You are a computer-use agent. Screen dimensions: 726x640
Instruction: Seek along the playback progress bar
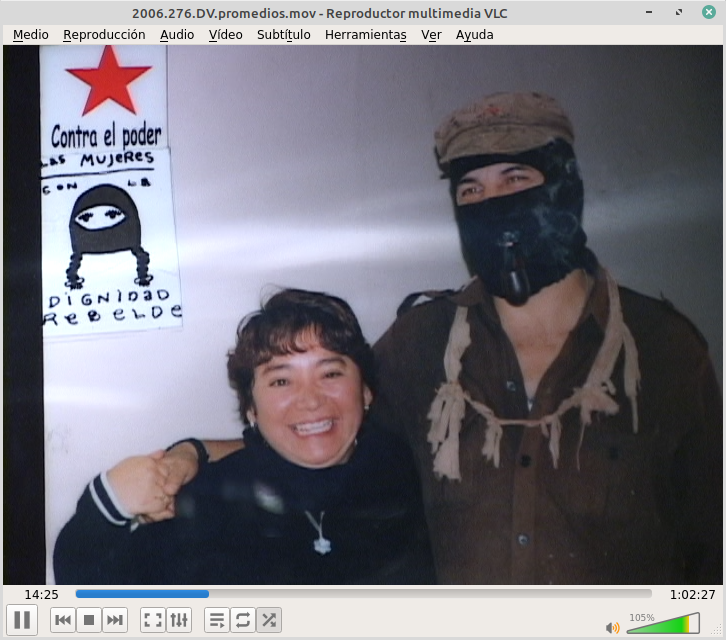click(363, 594)
